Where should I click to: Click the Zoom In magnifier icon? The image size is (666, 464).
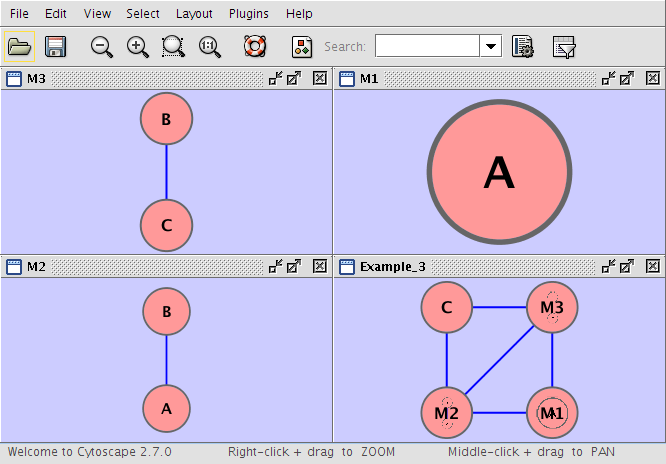coord(138,47)
